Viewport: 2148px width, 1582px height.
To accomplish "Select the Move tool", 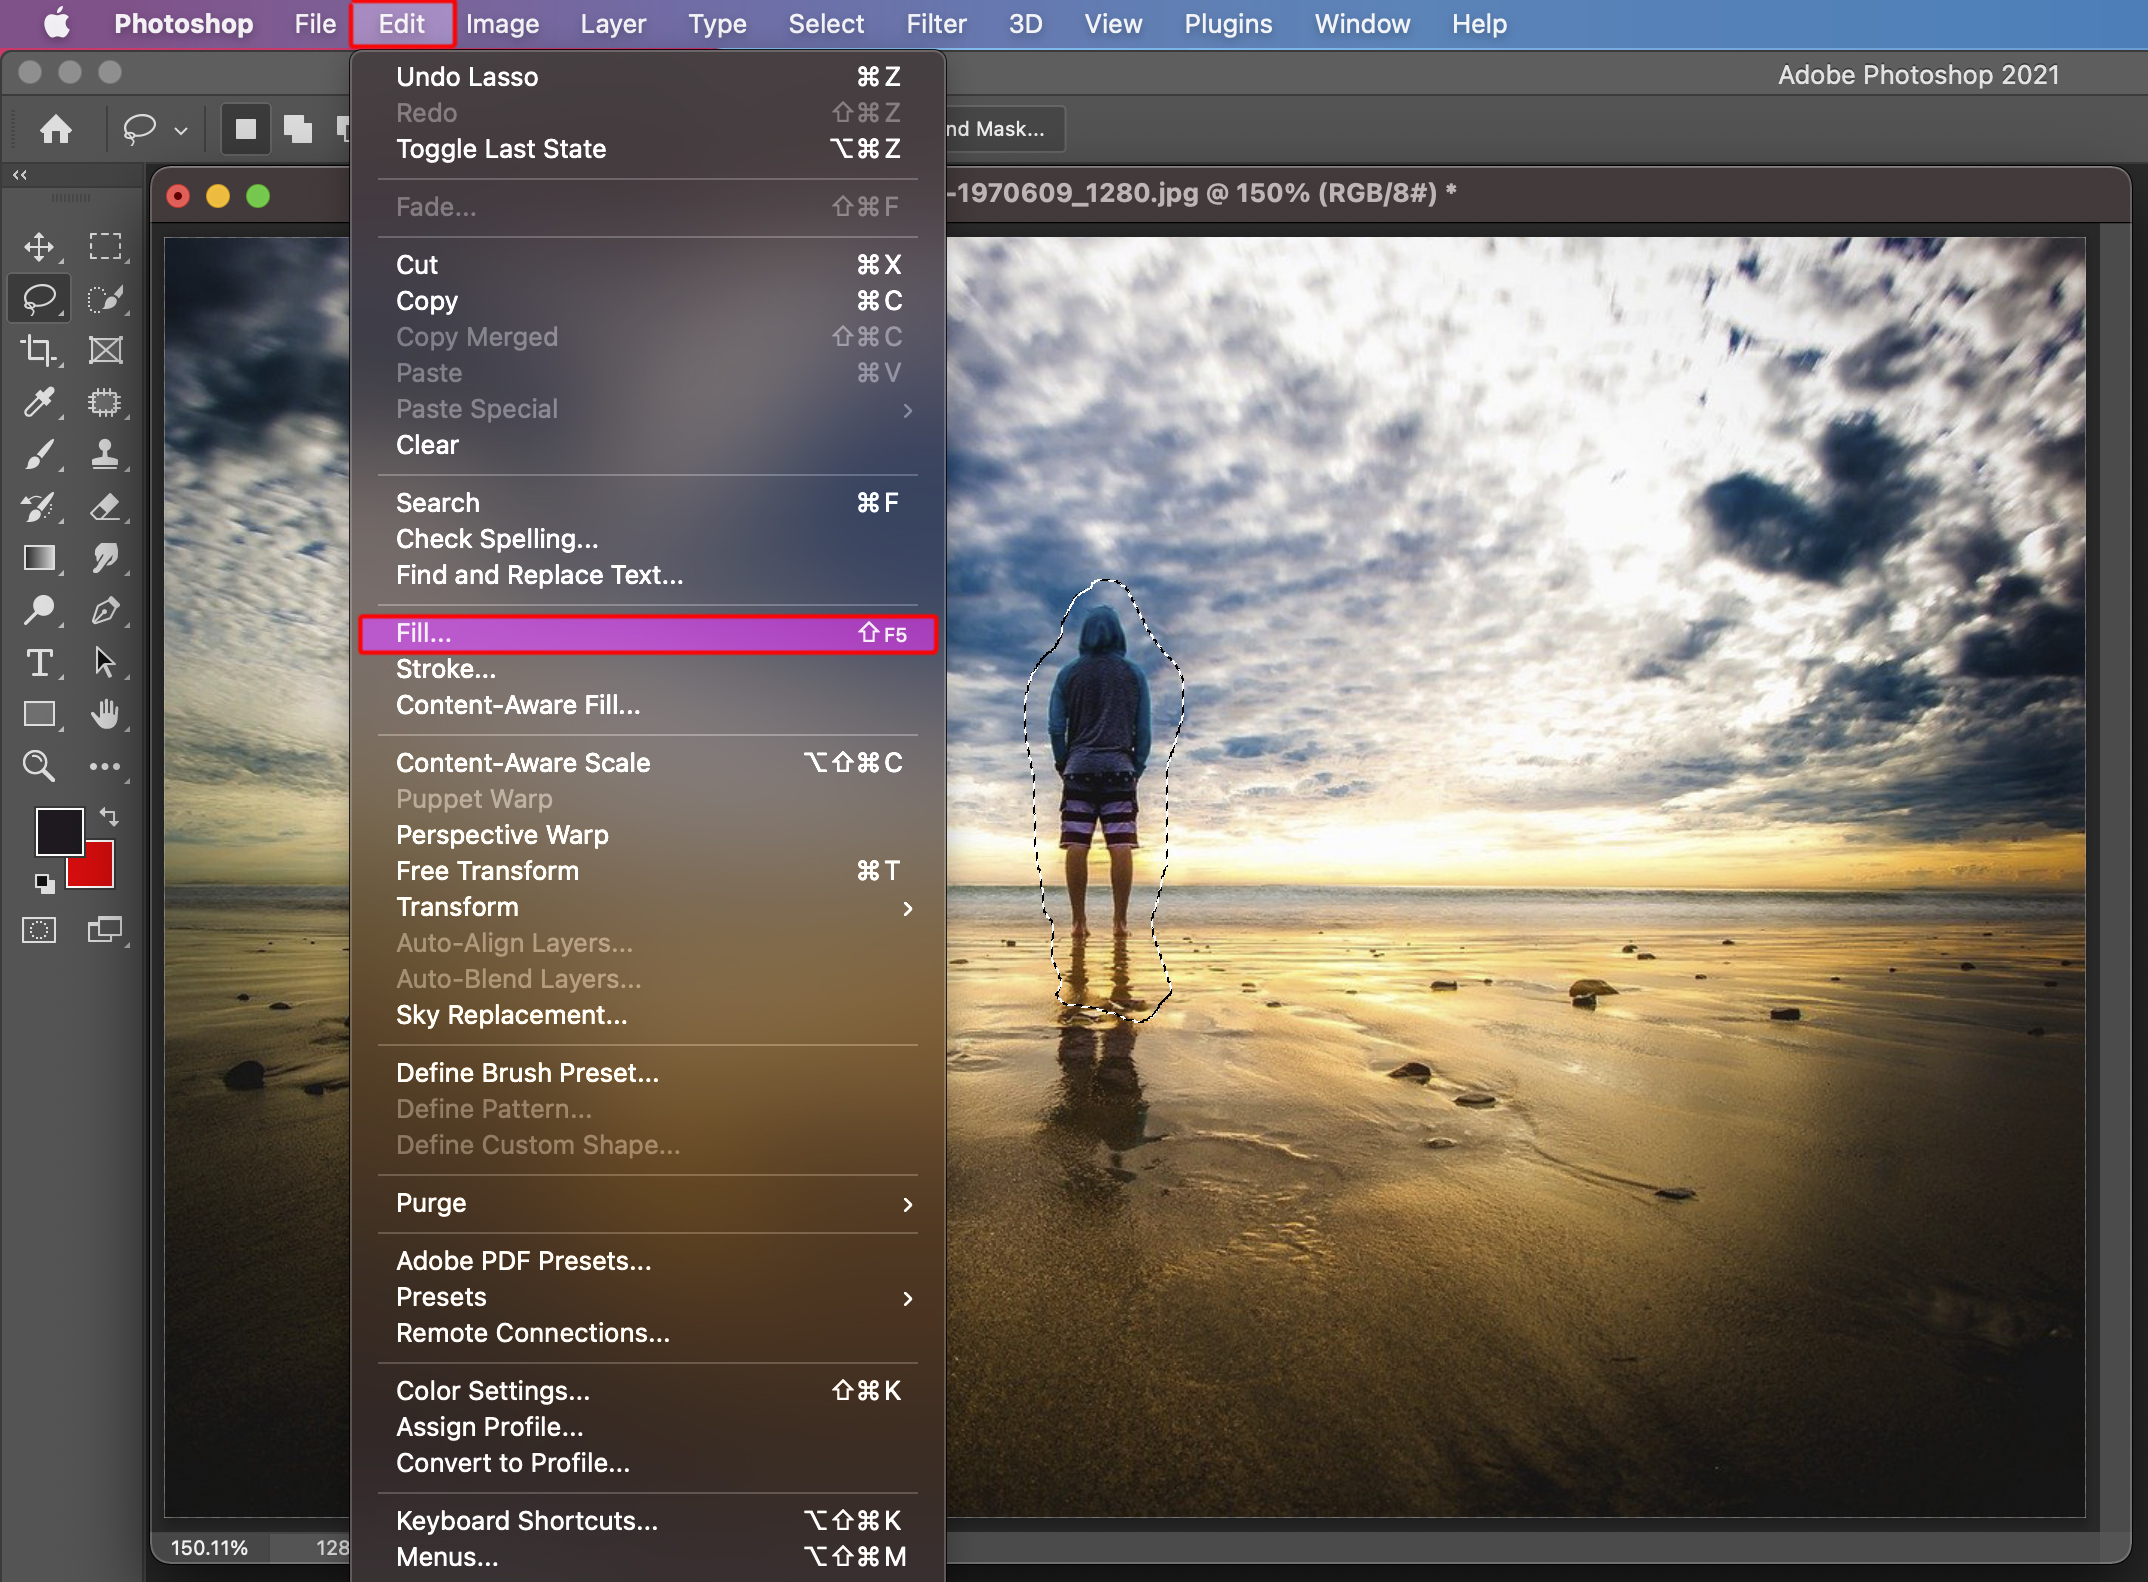I will click(x=39, y=246).
